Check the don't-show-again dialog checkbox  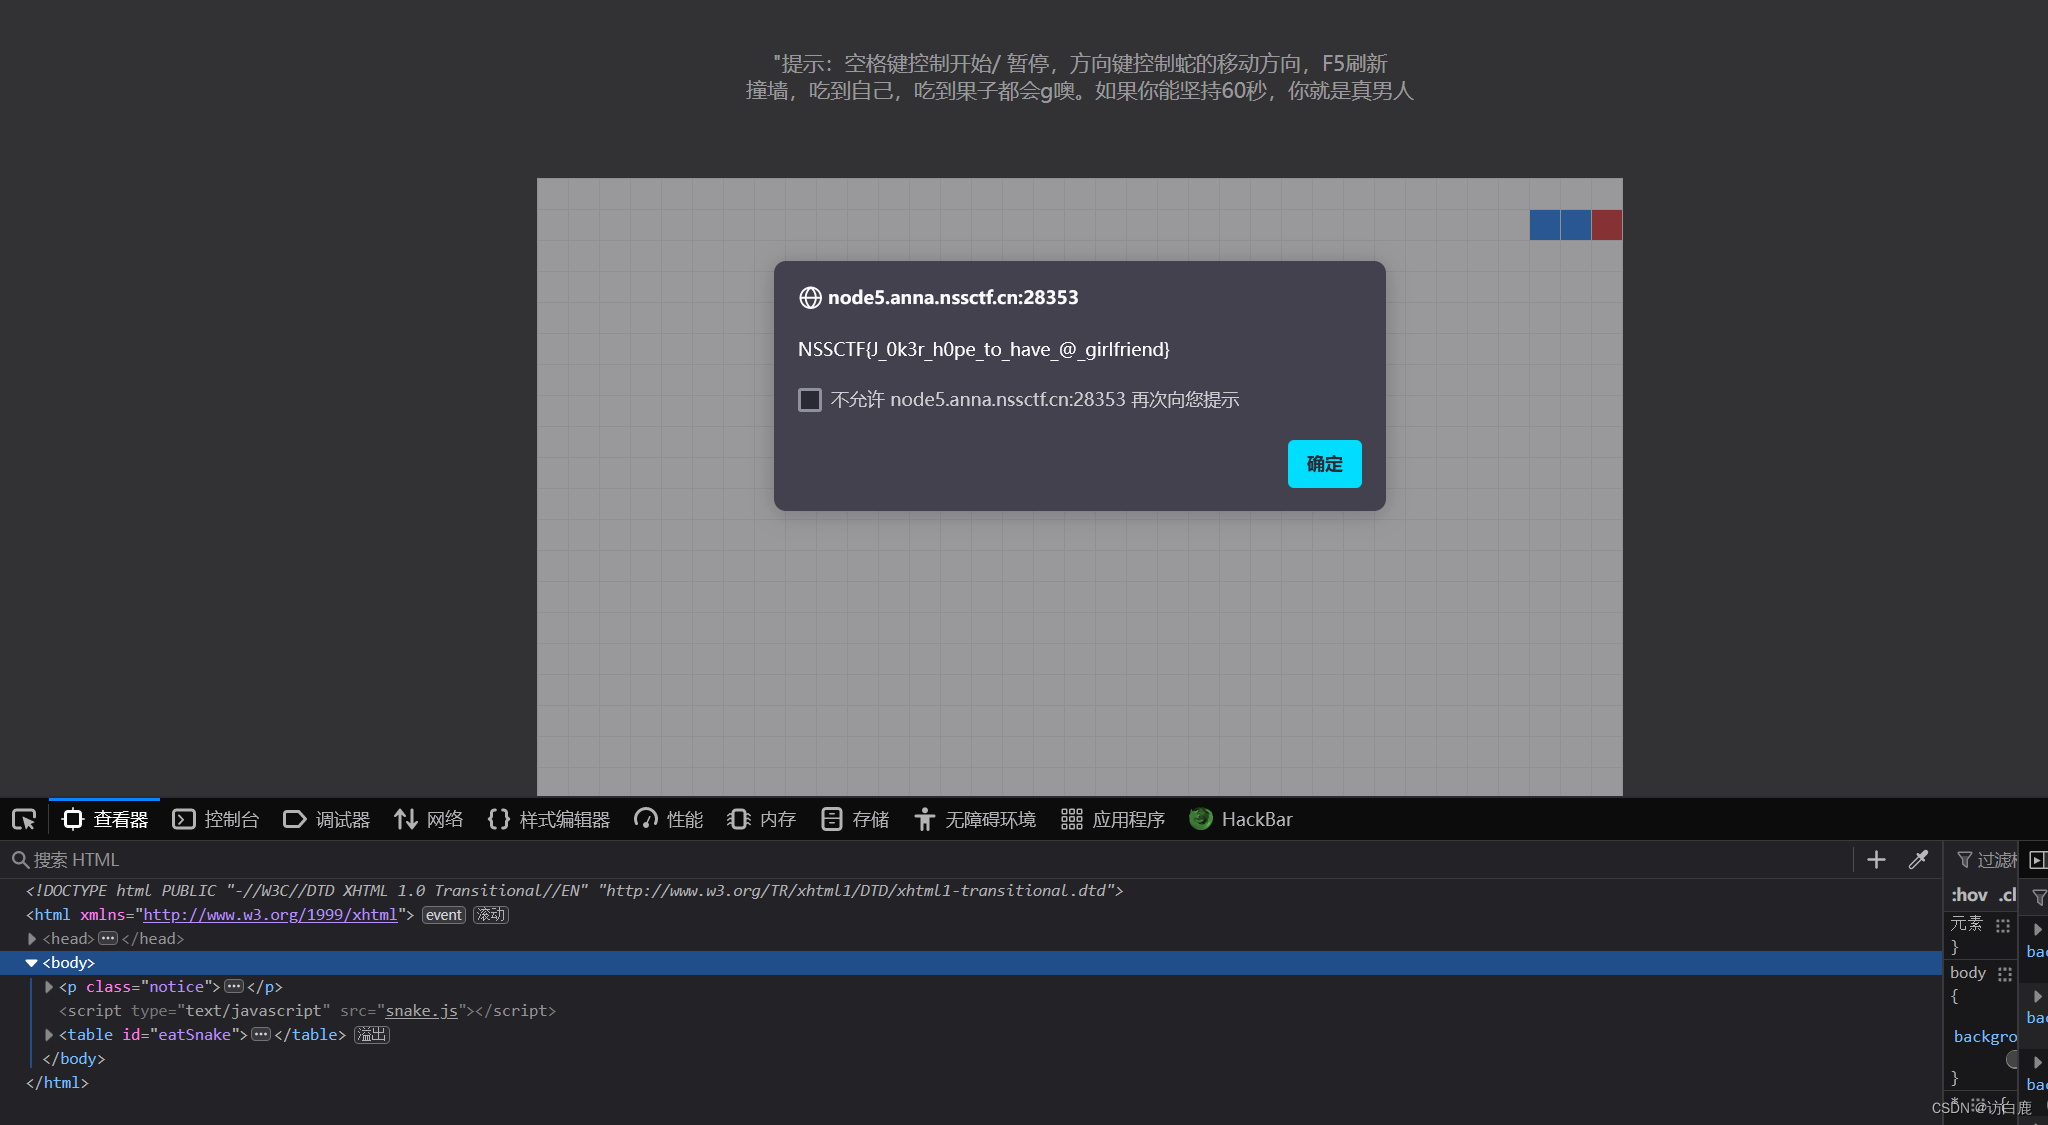pyautogui.click(x=810, y=400)
